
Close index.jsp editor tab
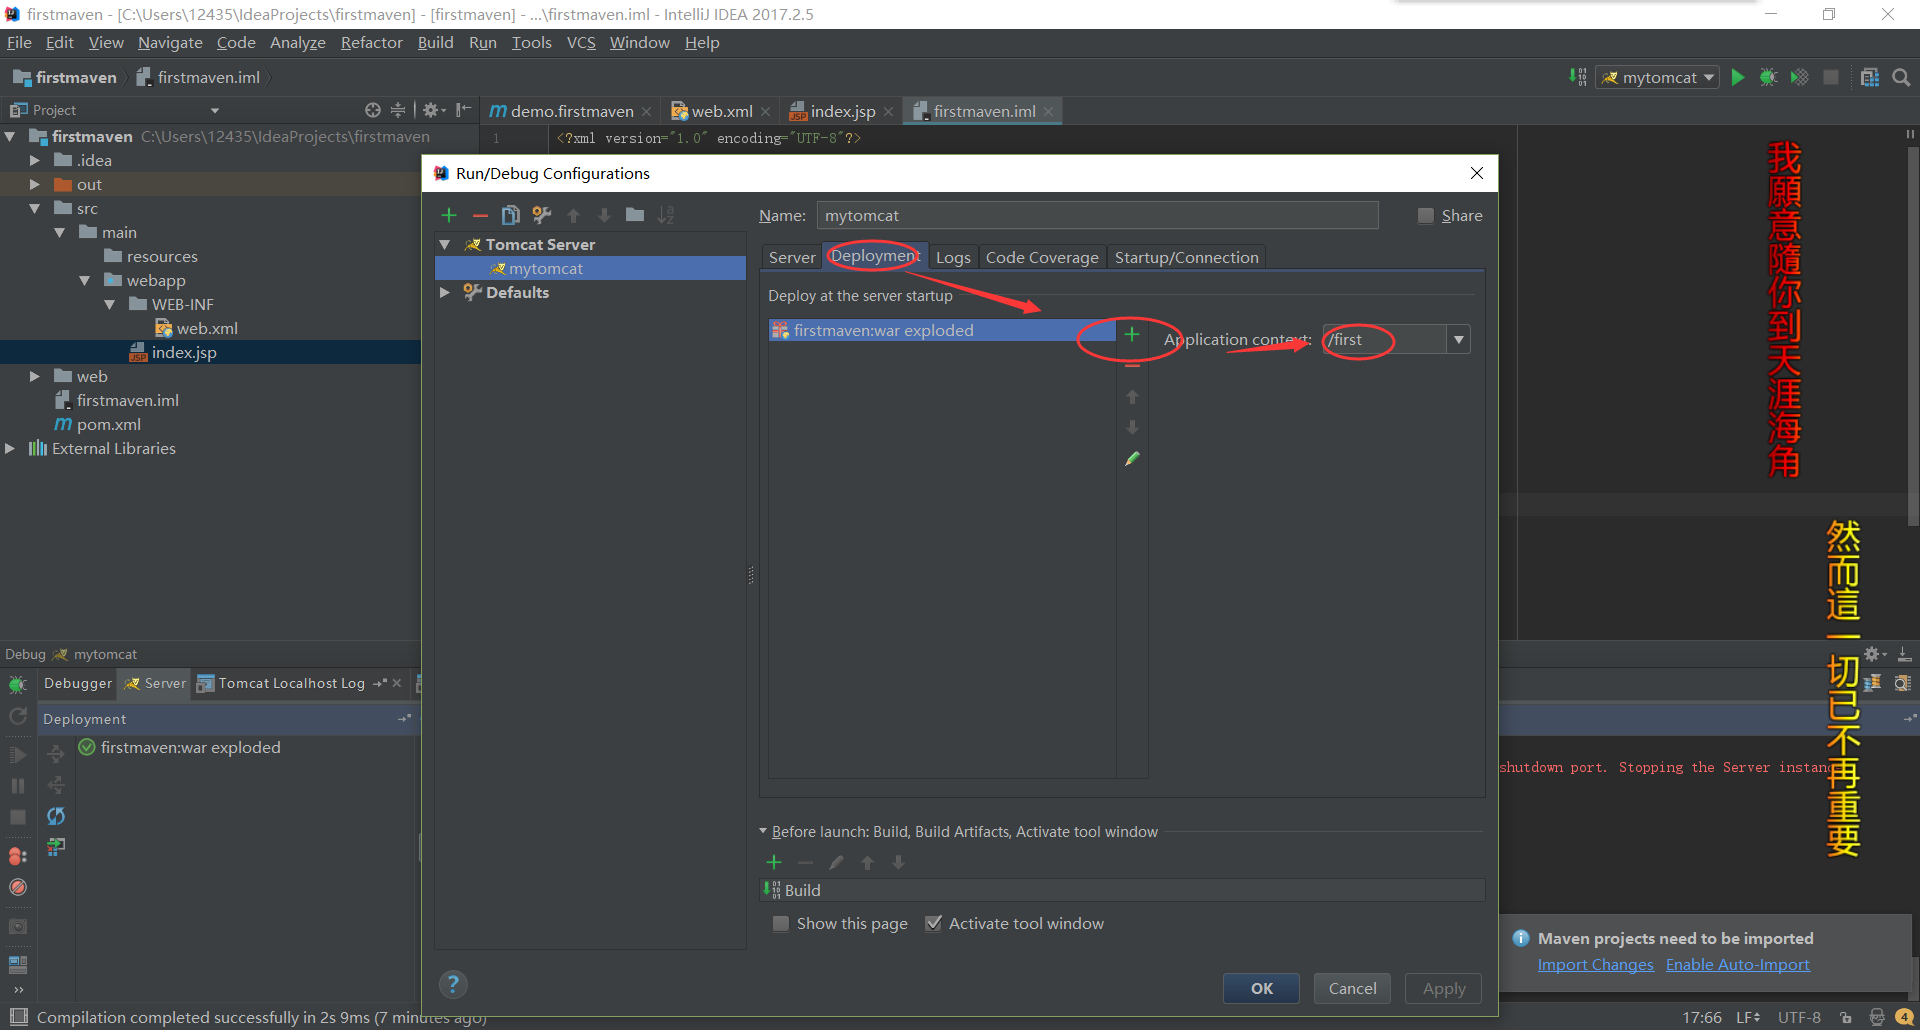pos(888,111)
